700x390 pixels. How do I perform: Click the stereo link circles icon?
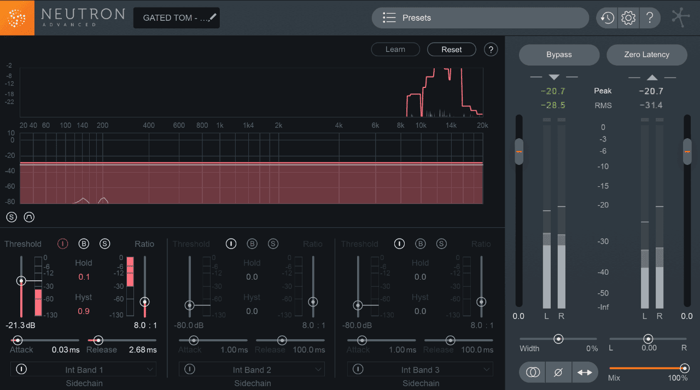(532, 372)
